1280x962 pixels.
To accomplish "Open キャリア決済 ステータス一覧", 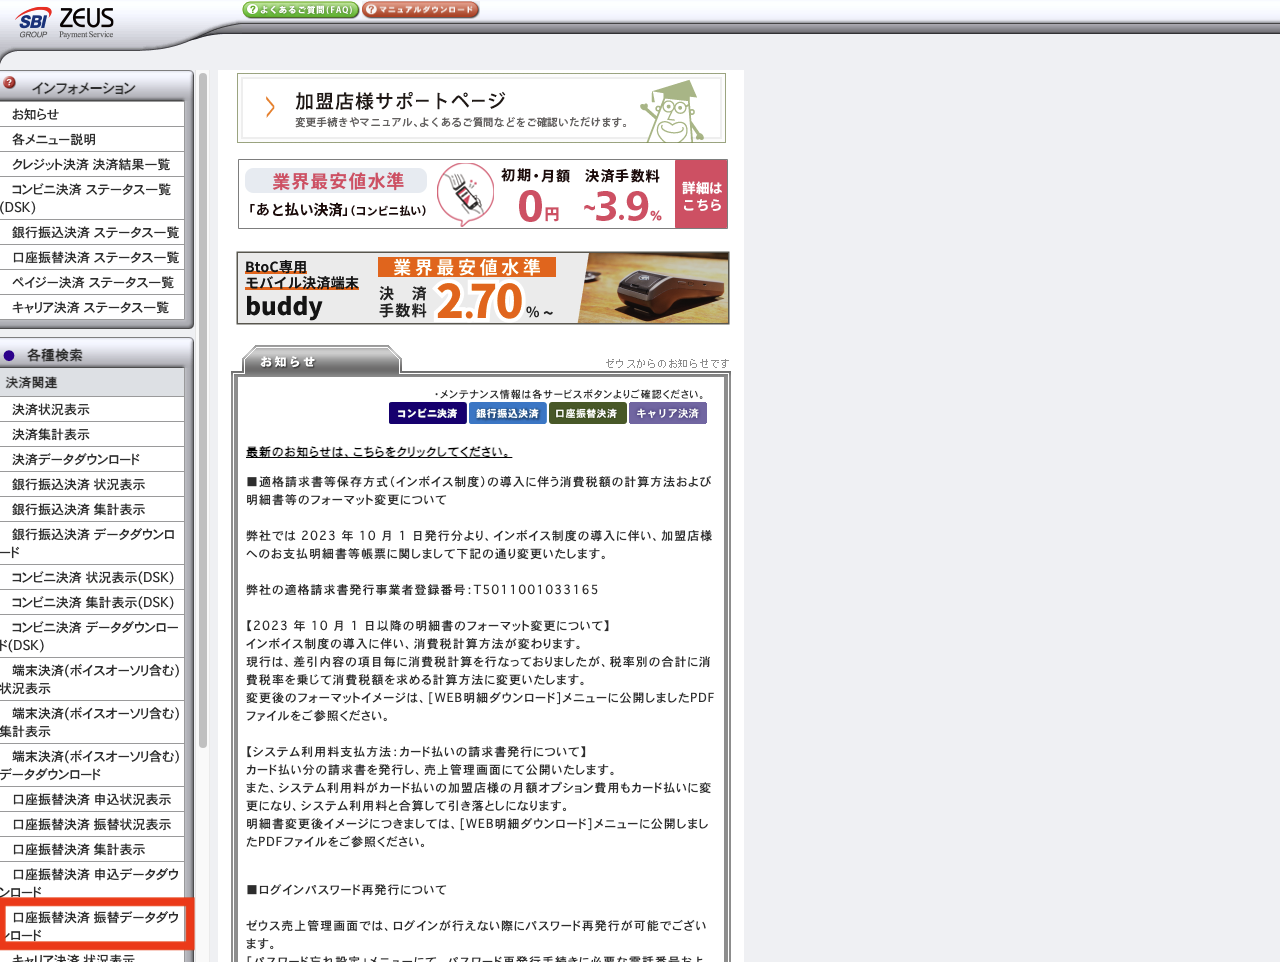I will [x=92, y=307].
